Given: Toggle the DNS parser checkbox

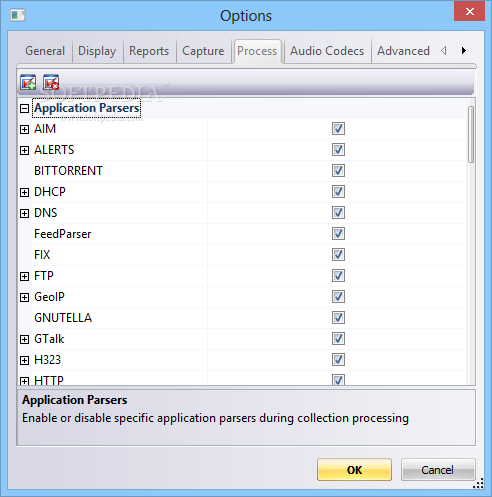Looking at the screenshot, I should [x=338, y=213].
